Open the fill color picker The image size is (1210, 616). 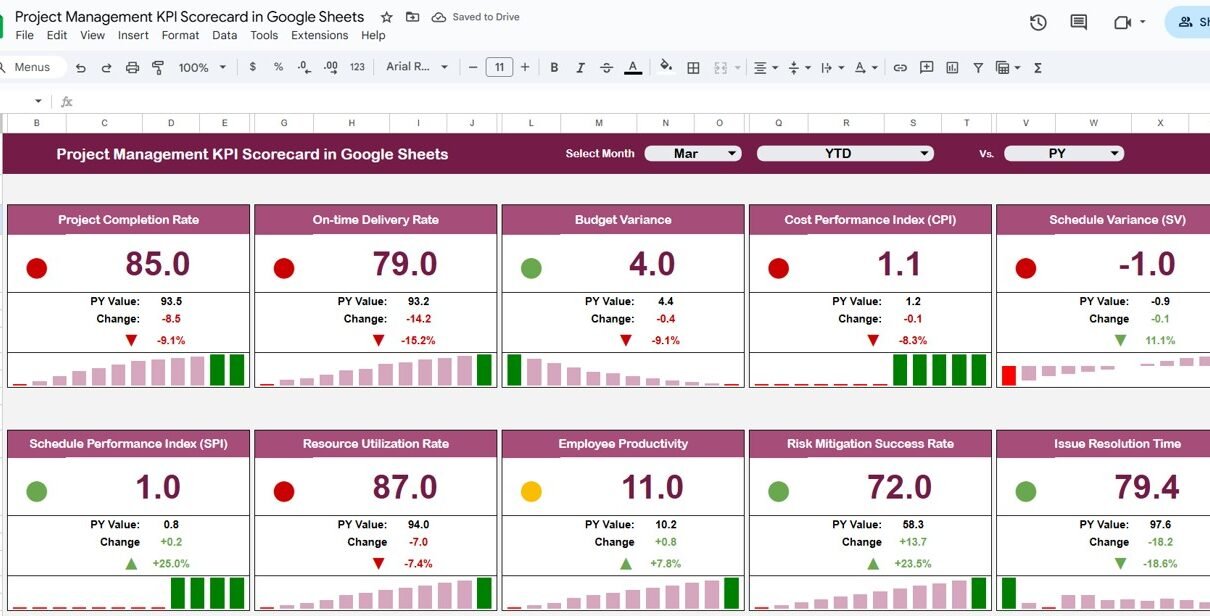(x=666, y=68)
